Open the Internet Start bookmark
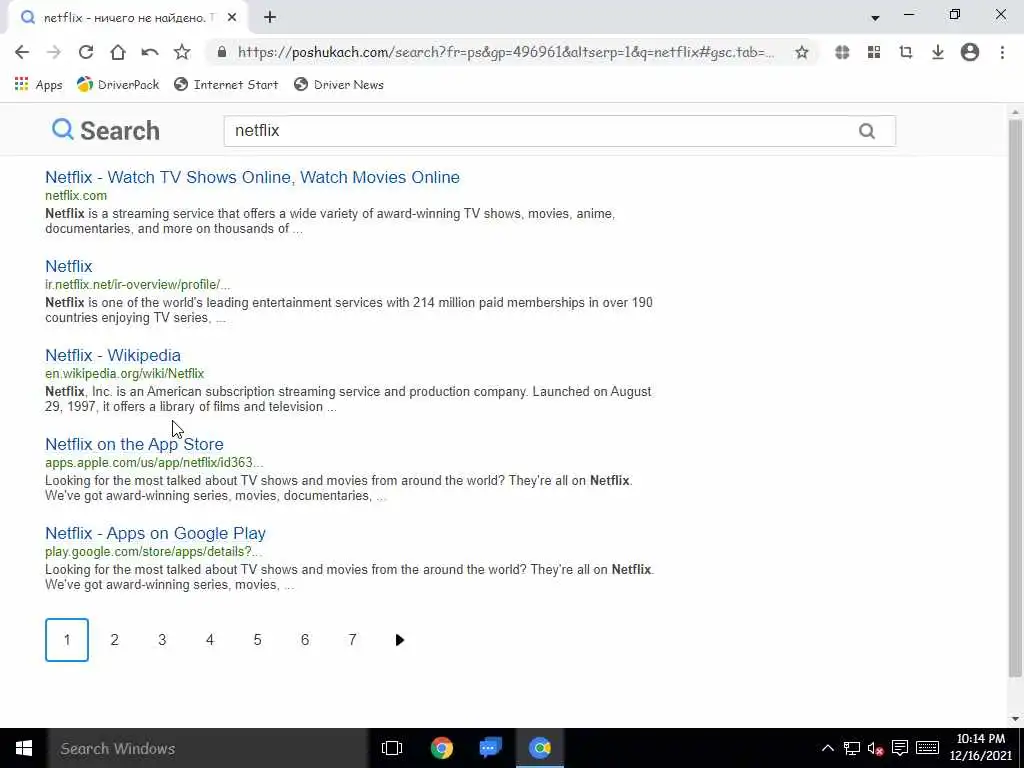This screenshot has width=1024, height=768. tap(226, 84)
